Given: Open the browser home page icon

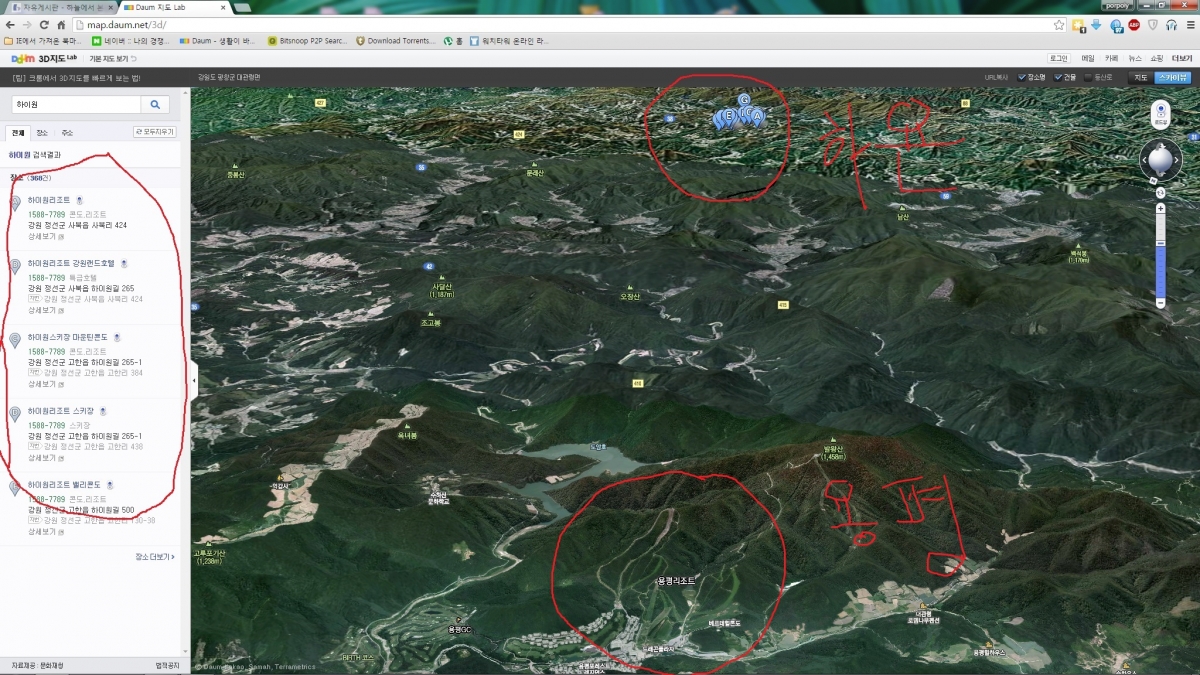Looking at the screenshot, I should (61, 25).
